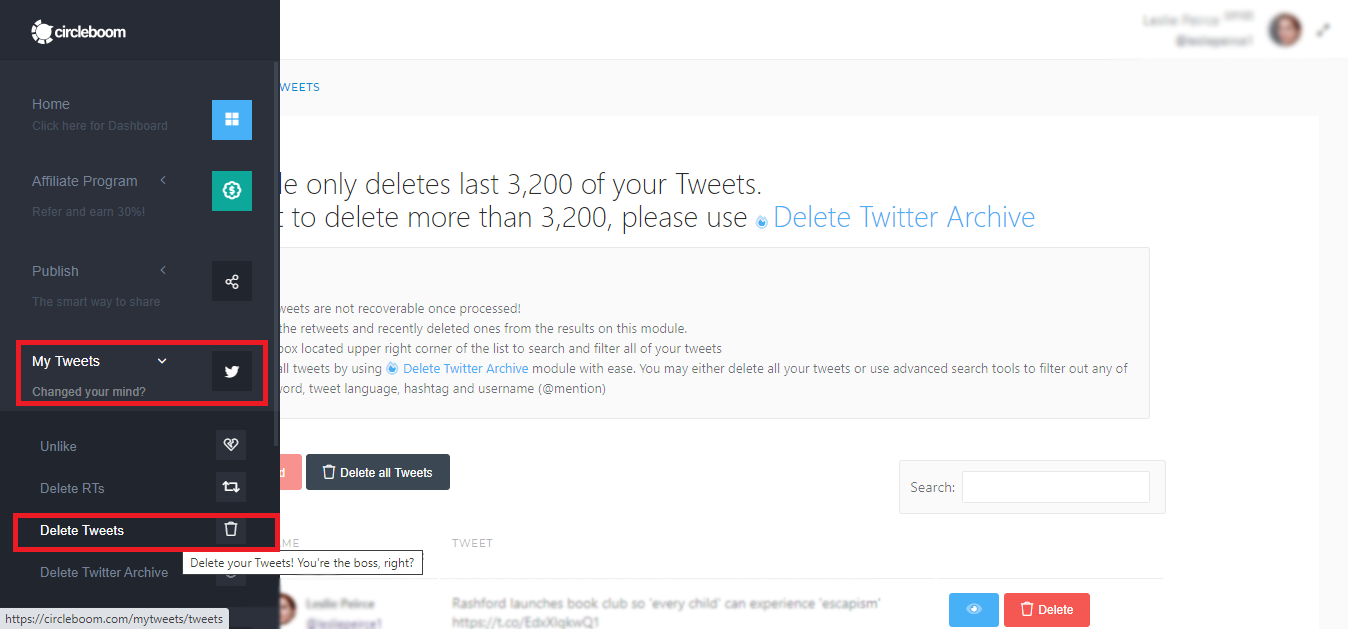This screenshot has width=1348, height=629.
Task: Click the Delete Tweets trash icon
Action: pos(231,529)
